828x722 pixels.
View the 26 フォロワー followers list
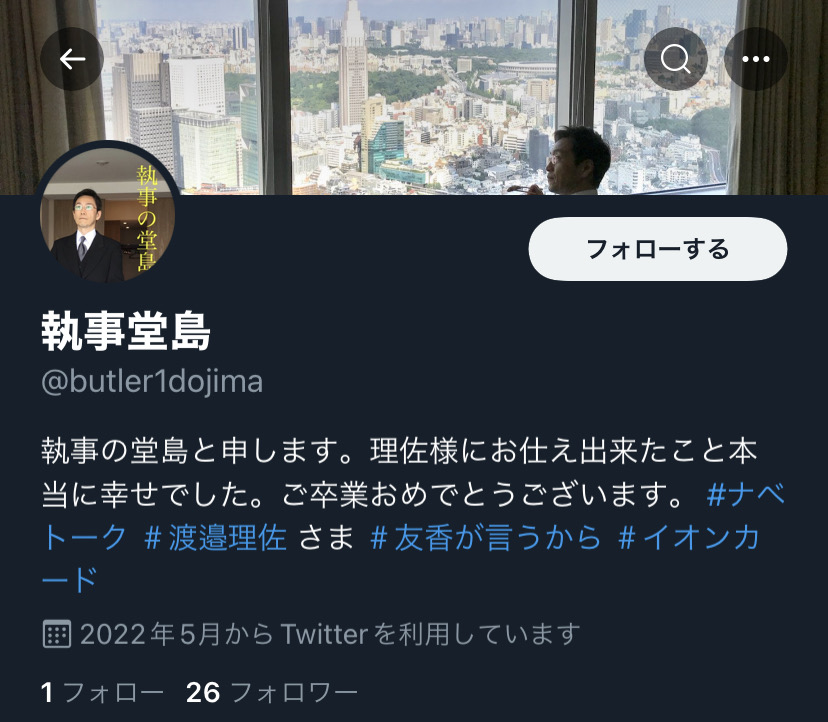(271, 692)
